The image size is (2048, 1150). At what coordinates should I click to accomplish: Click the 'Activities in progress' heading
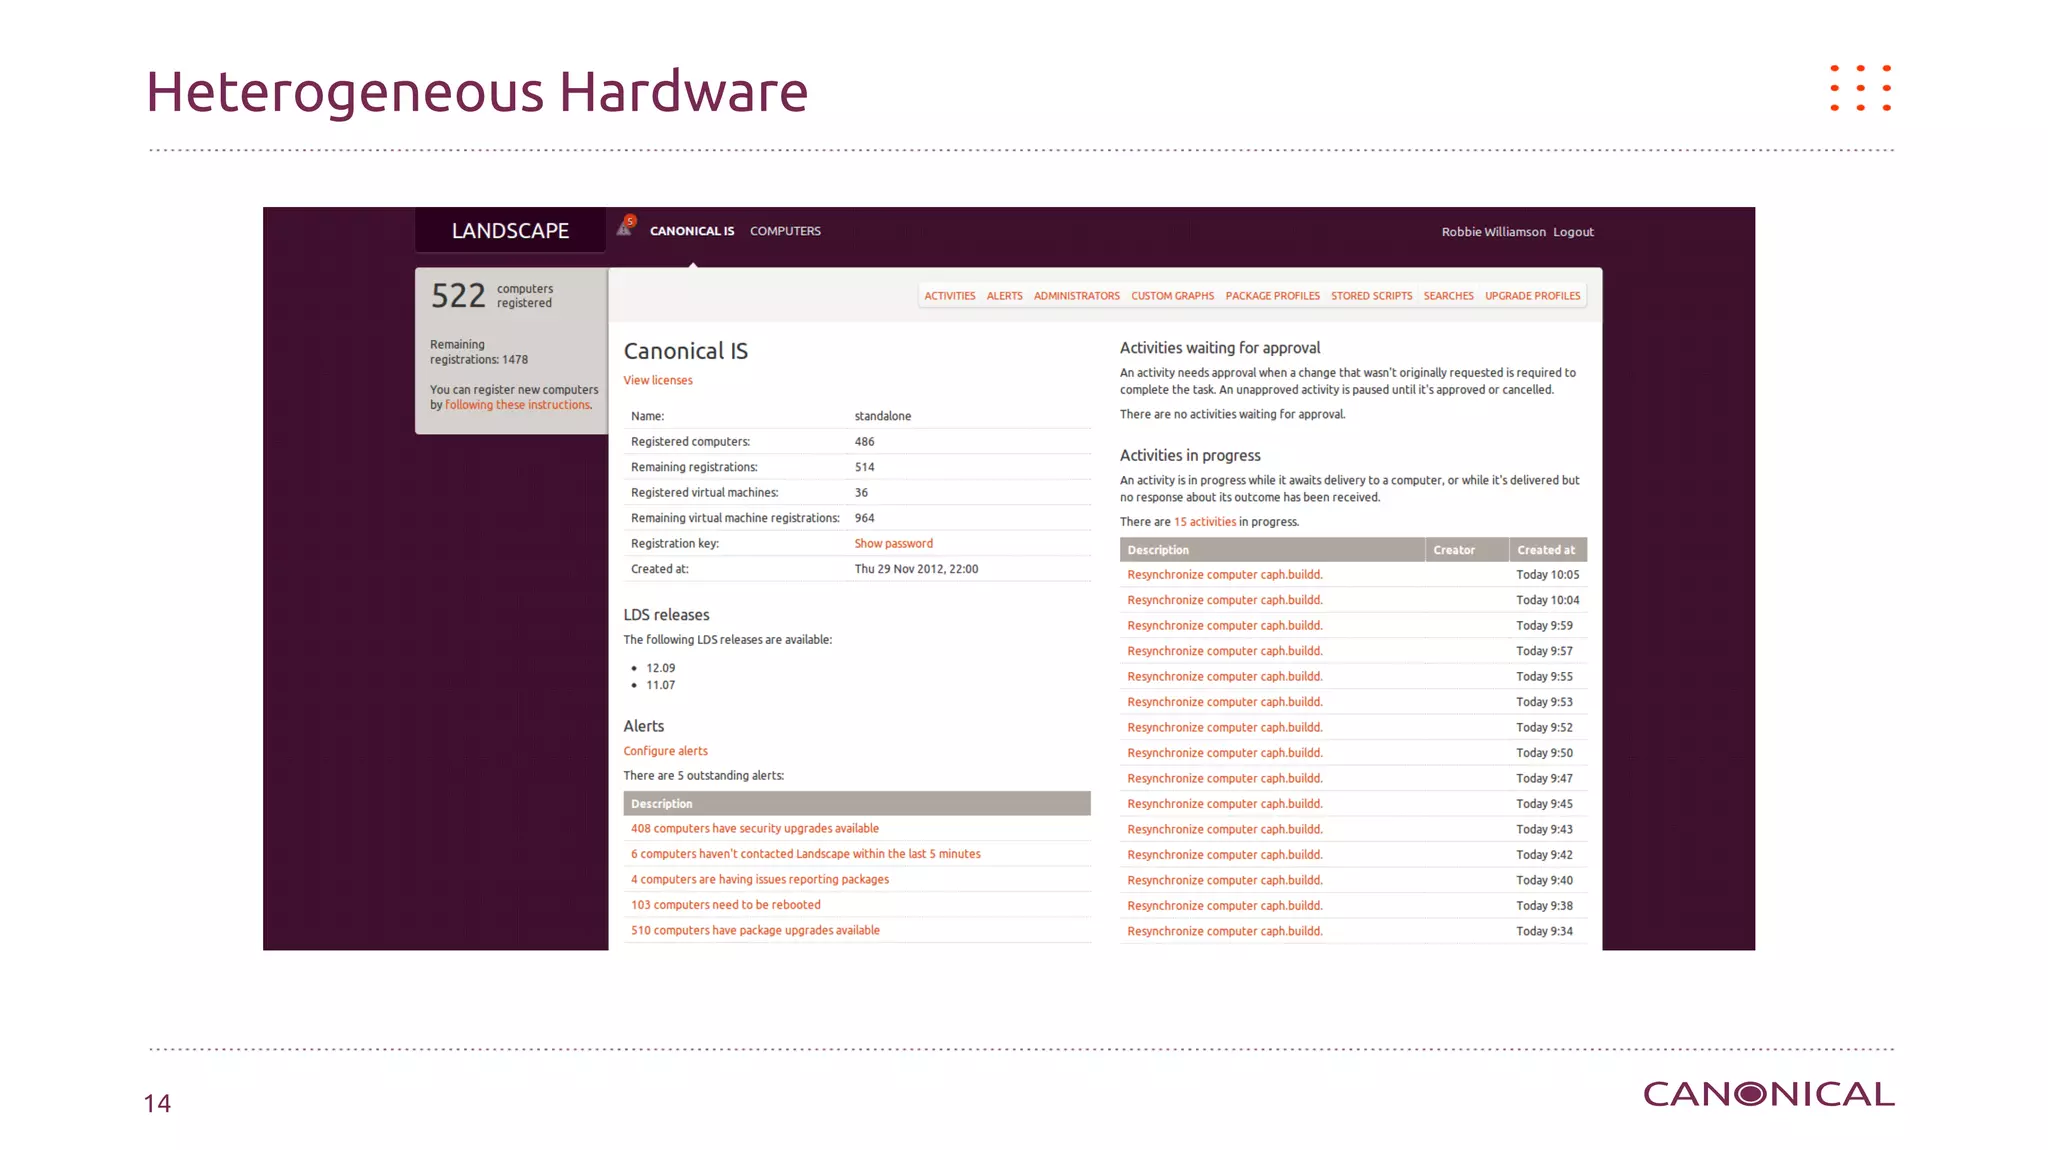click(x=1190, y=456)
